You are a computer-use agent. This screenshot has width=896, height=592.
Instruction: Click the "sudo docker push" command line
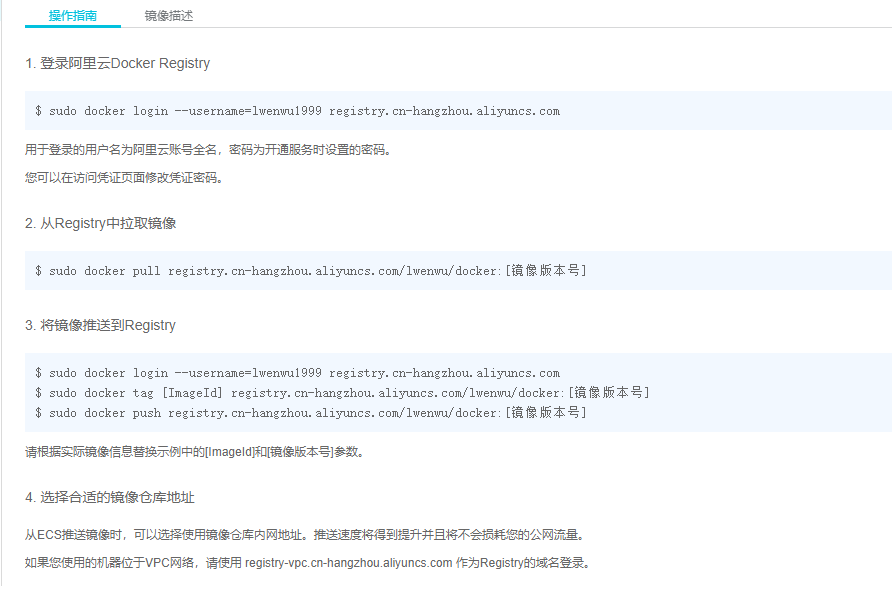[x=310, y=413]
